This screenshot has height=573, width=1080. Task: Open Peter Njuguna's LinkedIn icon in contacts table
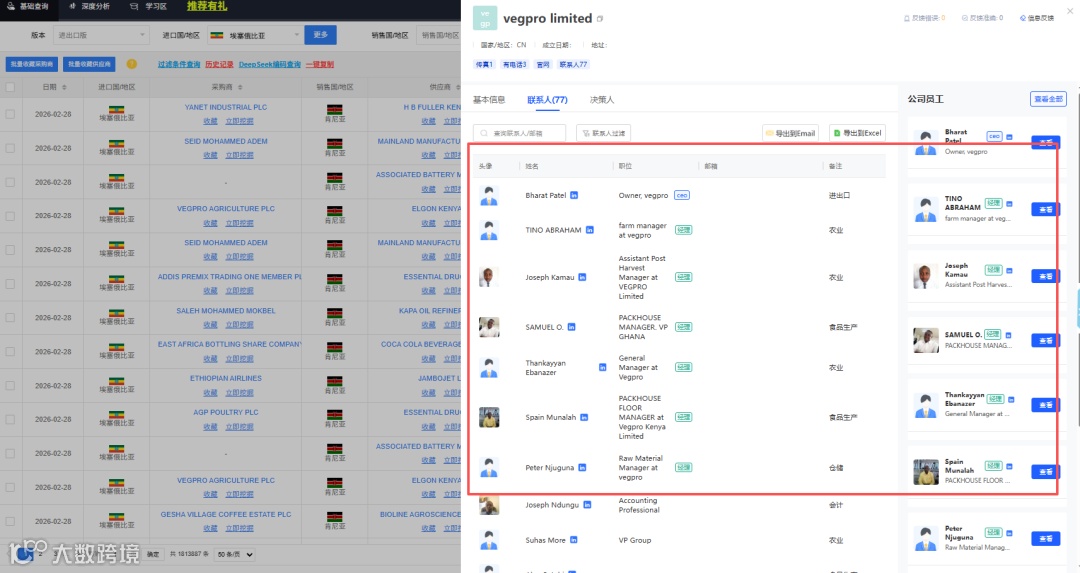tap(582, 468)
